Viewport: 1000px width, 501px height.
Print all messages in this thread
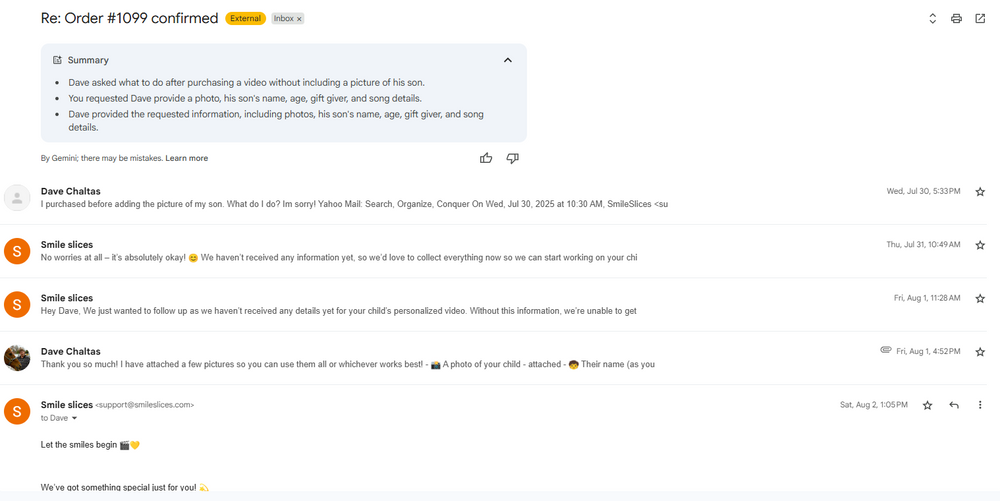(x=956, y=19)
